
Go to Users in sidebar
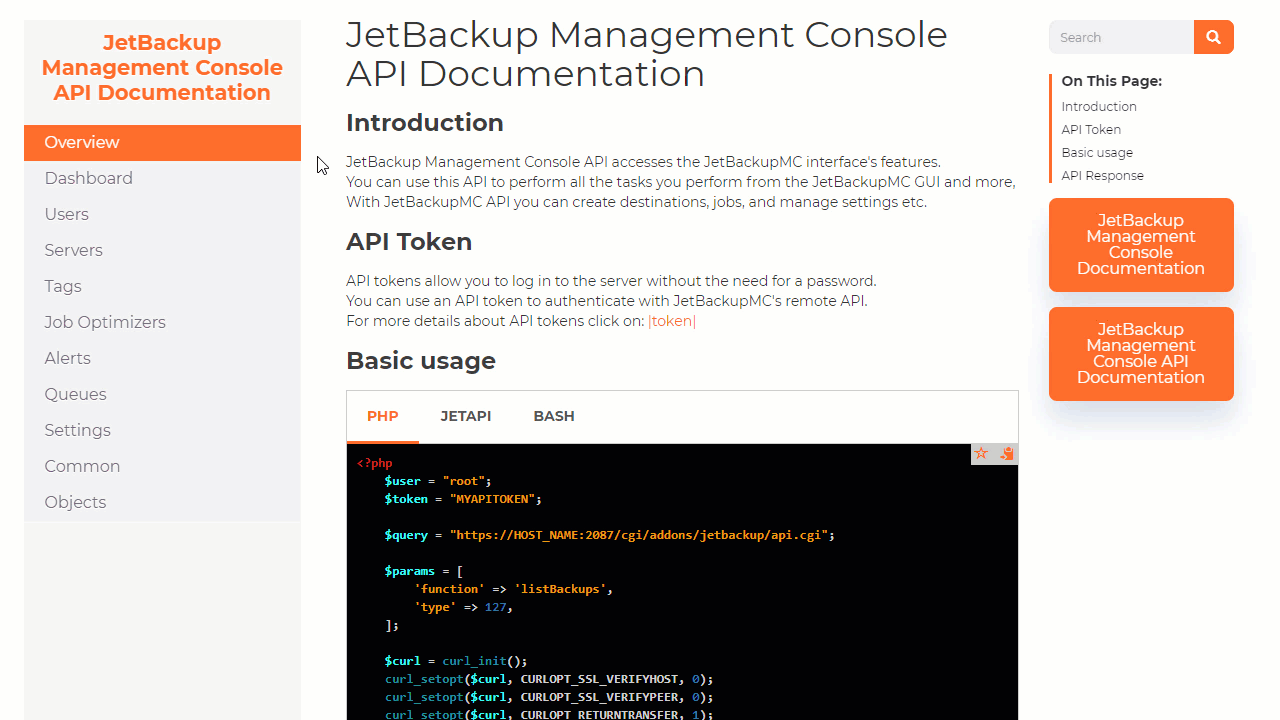[x=162, y=215]
